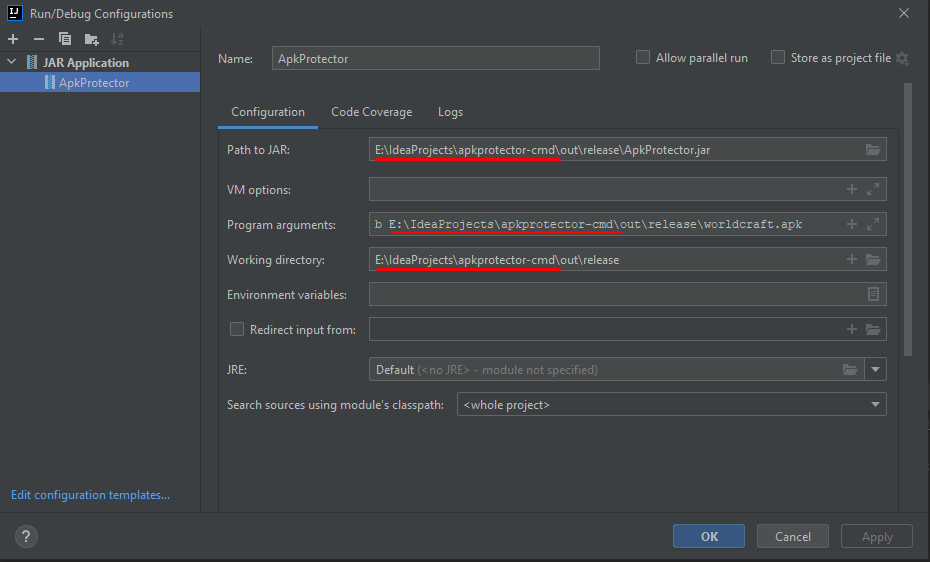
Task: Click the Apply button
Action: pos(877,537)
